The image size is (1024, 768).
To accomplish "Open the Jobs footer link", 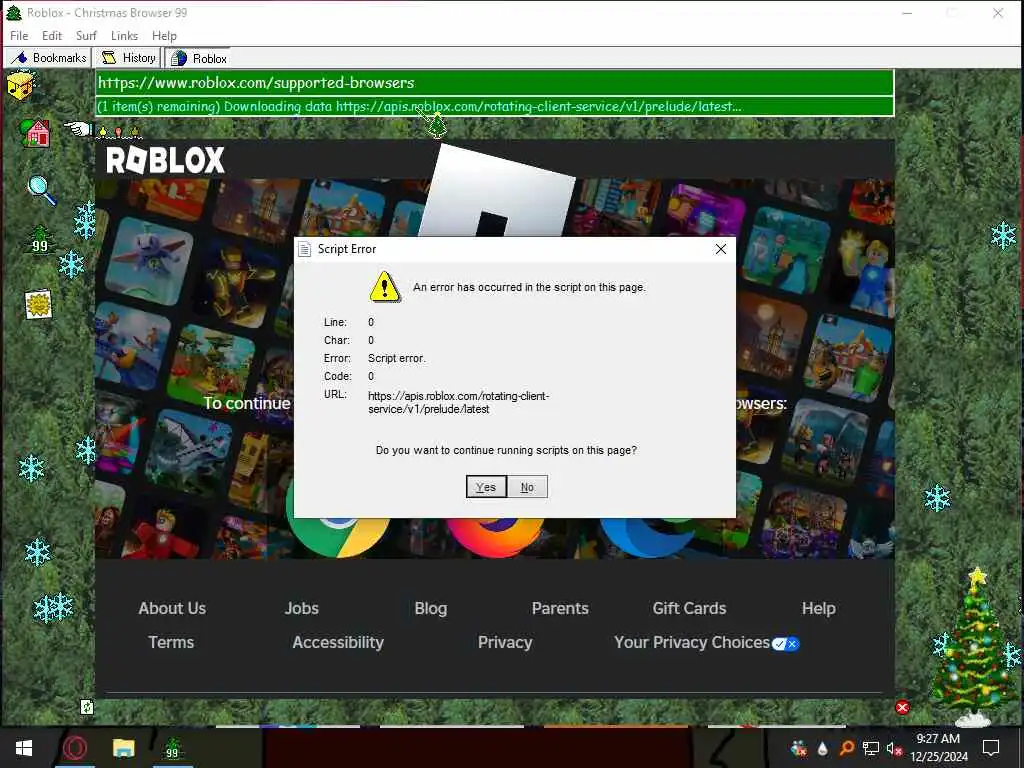I will (x=302, y=608).
